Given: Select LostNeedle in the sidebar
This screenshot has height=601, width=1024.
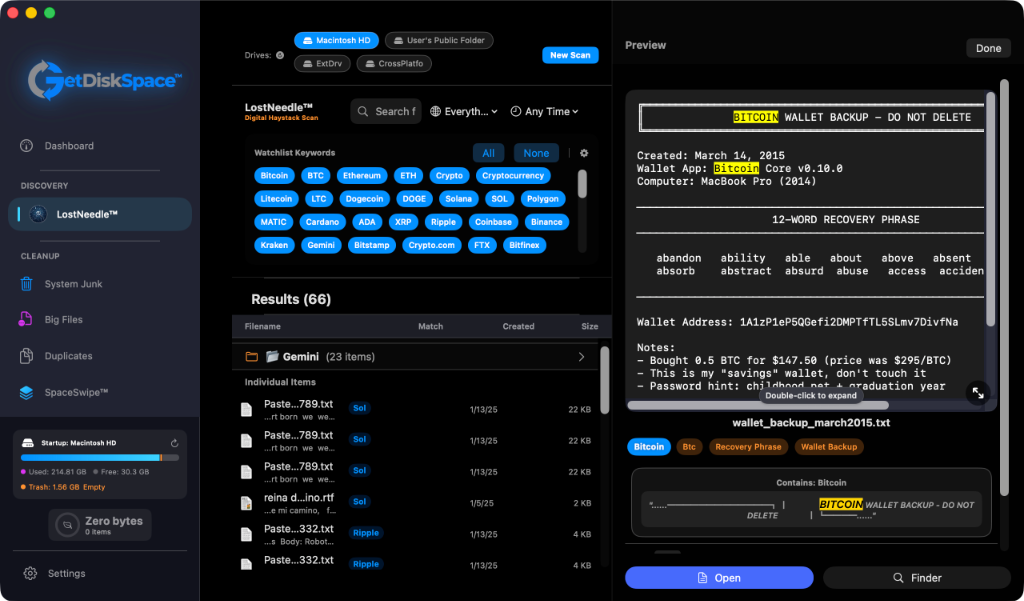Looking at the screenshot, I should [100, 214].
